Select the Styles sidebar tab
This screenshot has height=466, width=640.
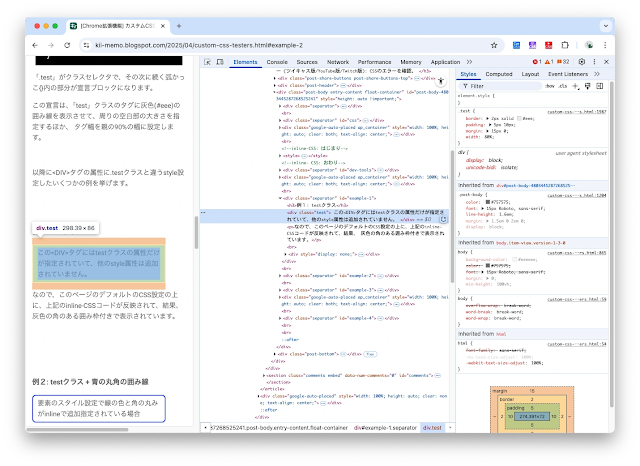click(468, 74)
